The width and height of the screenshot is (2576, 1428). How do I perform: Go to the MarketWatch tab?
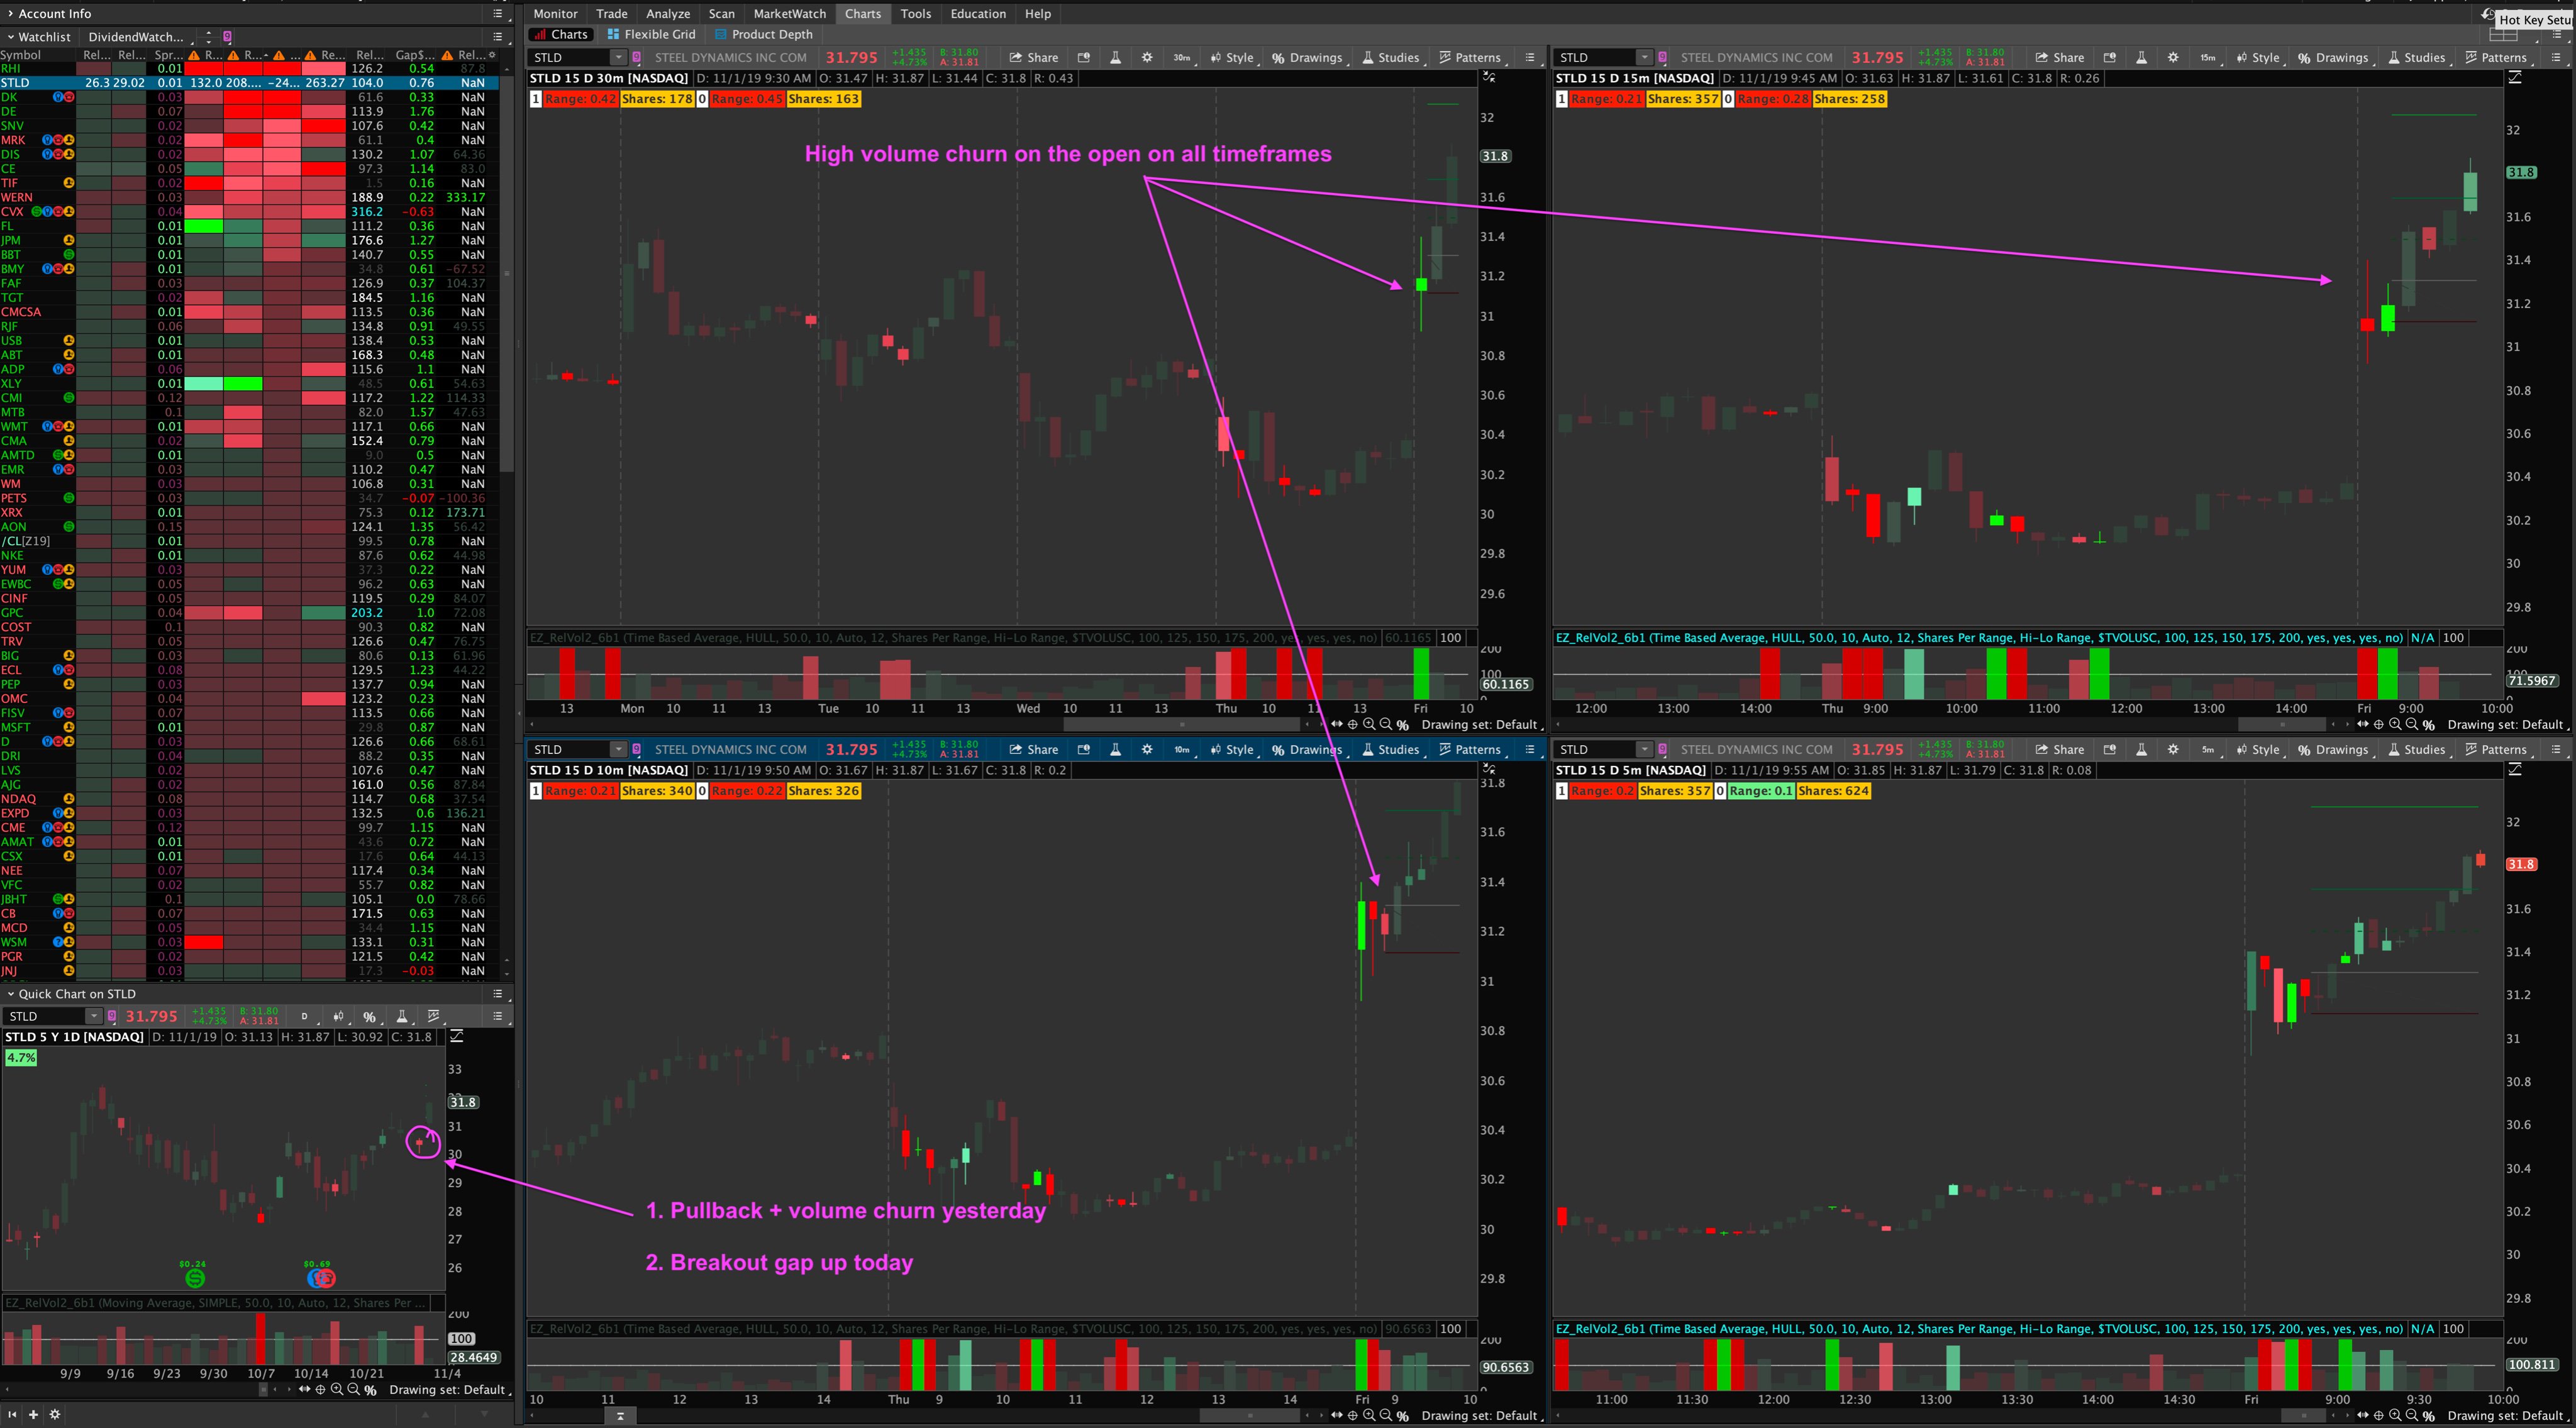[x=789, y=14]
